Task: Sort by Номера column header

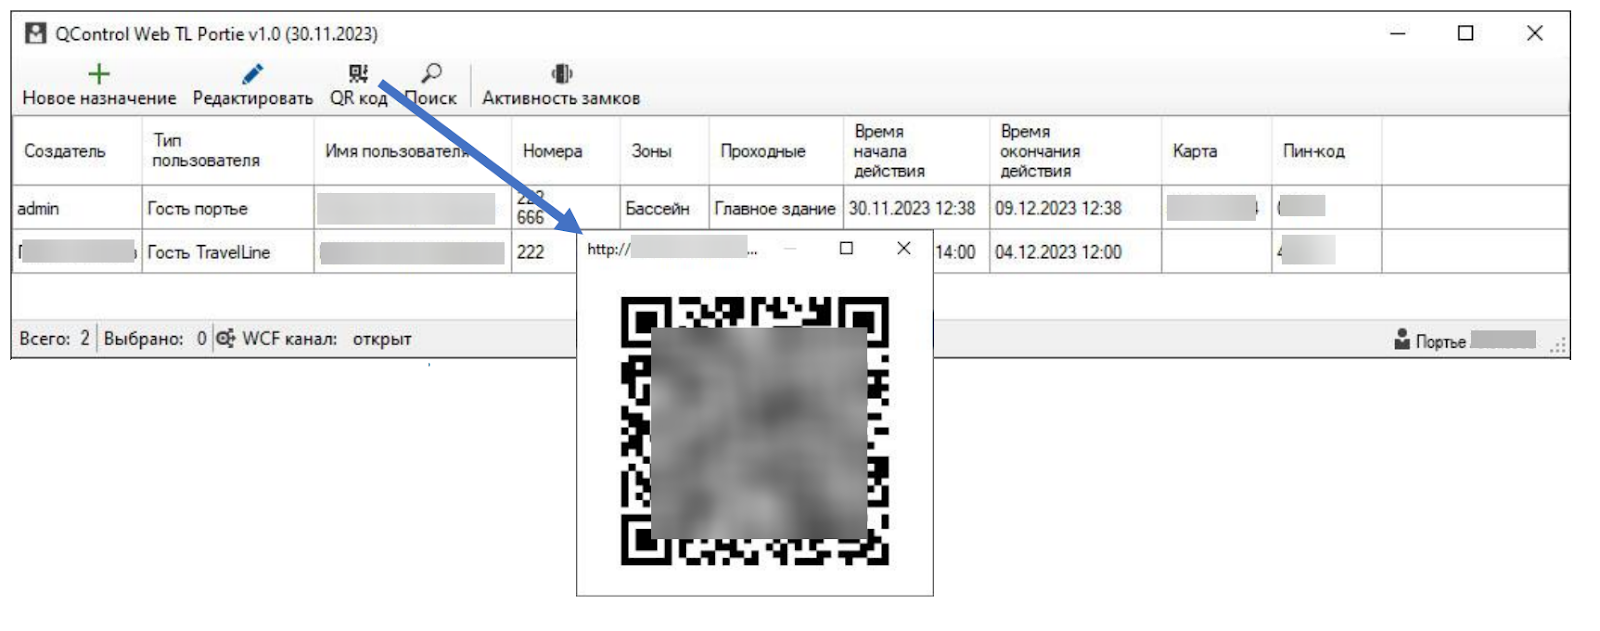Action: tap(566, 150)
